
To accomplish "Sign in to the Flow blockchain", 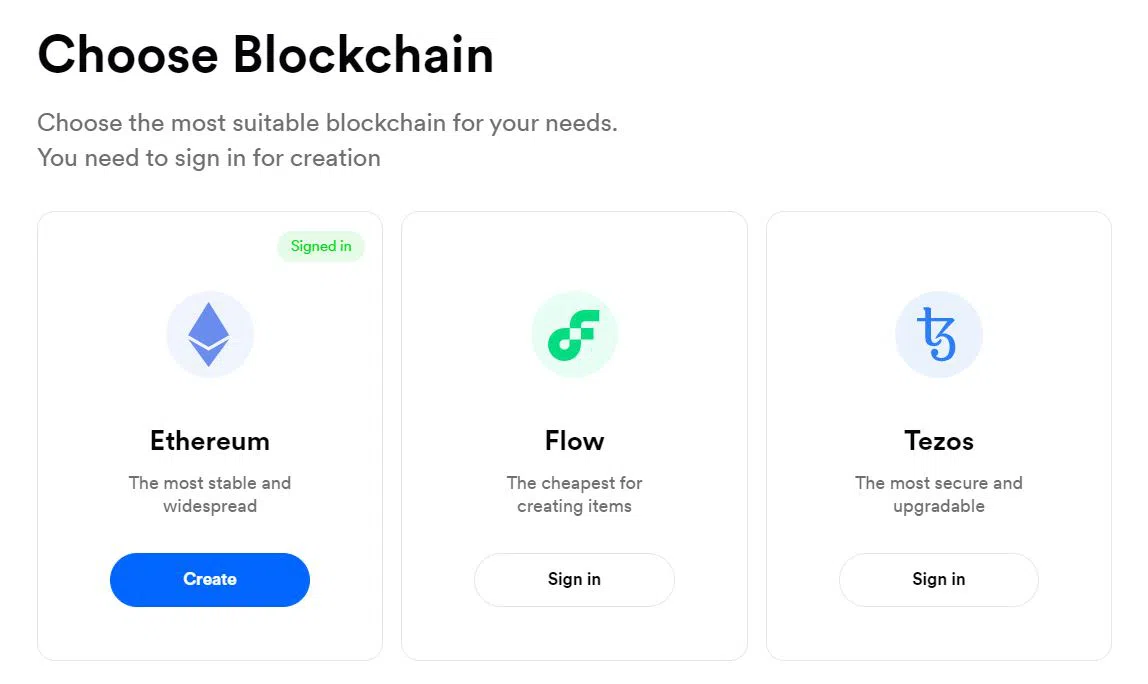I will coord(574,579).
